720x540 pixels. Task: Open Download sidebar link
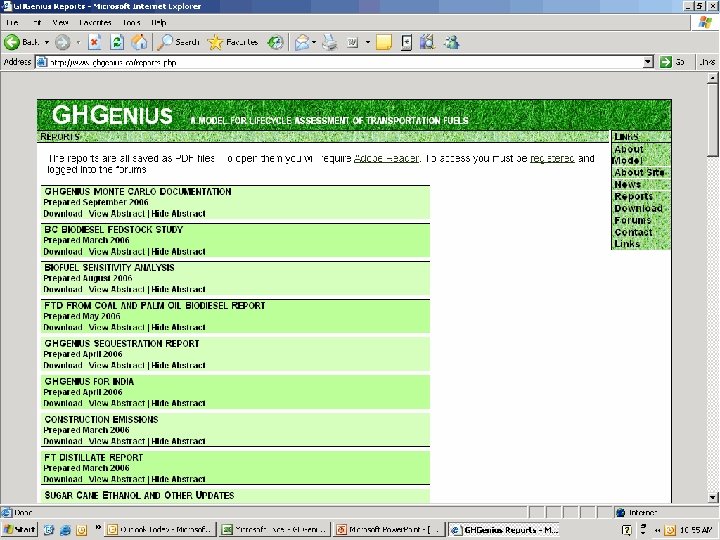[638, 208]
